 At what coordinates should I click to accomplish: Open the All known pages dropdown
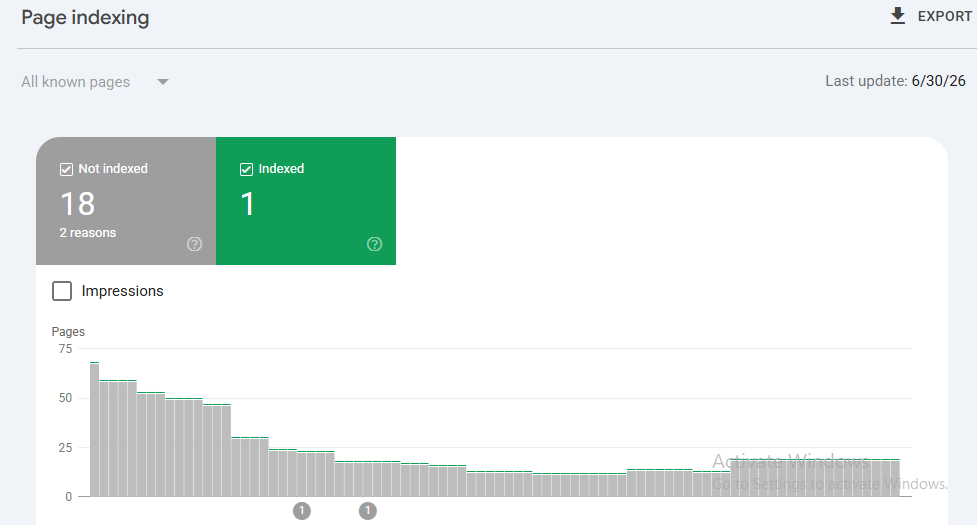[x=95, y=82]
